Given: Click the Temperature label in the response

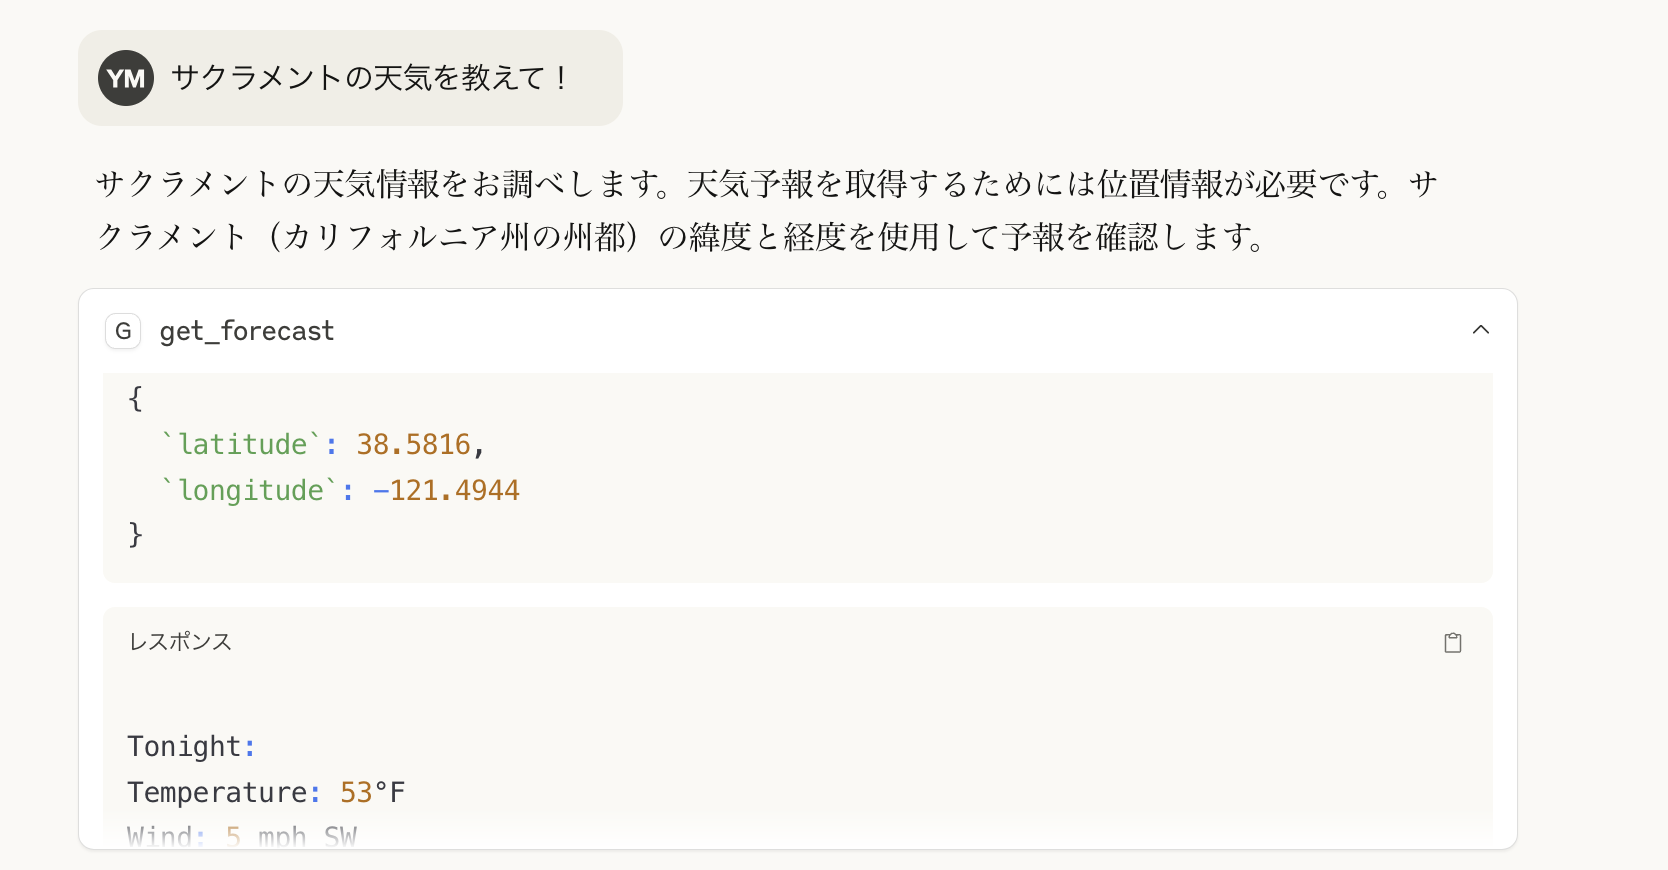Looking at the screenshot, I should tap(217, 792).
